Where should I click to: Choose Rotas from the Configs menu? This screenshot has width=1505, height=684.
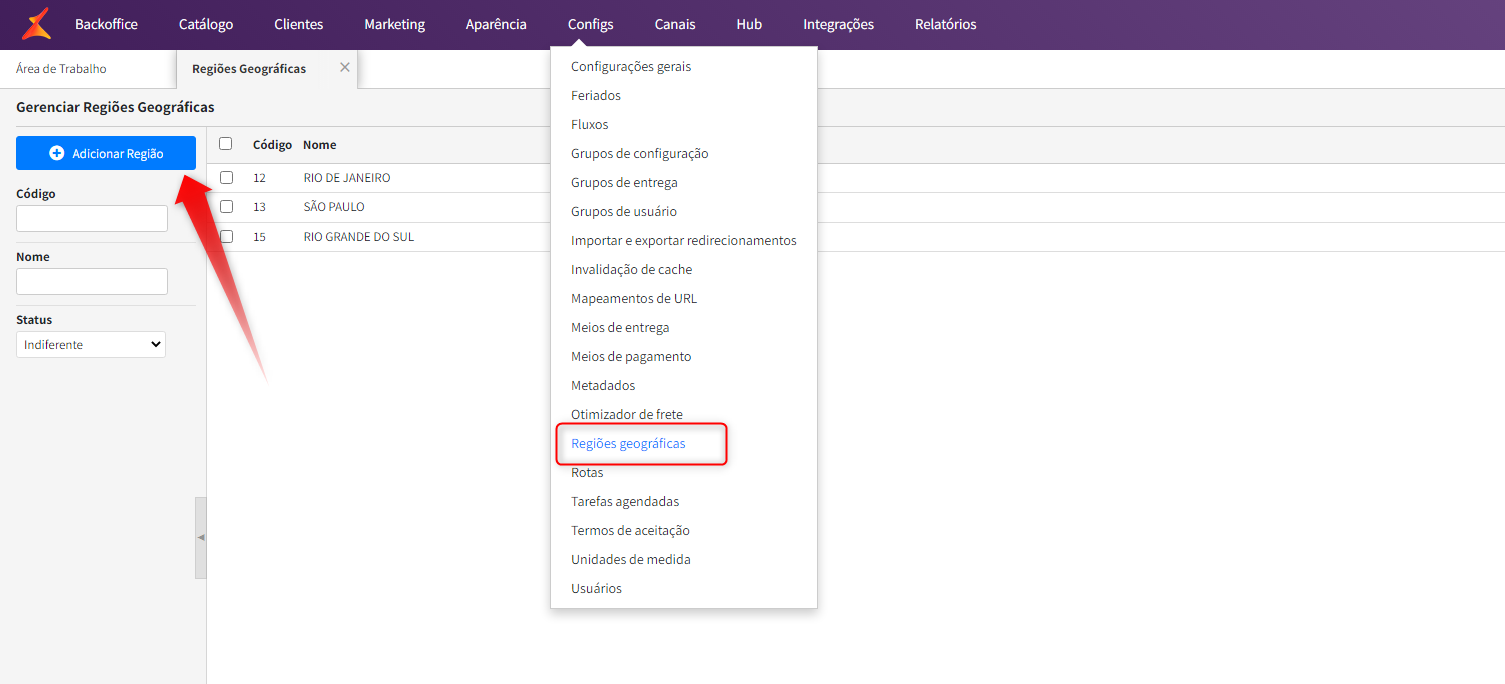click(587, 472)
